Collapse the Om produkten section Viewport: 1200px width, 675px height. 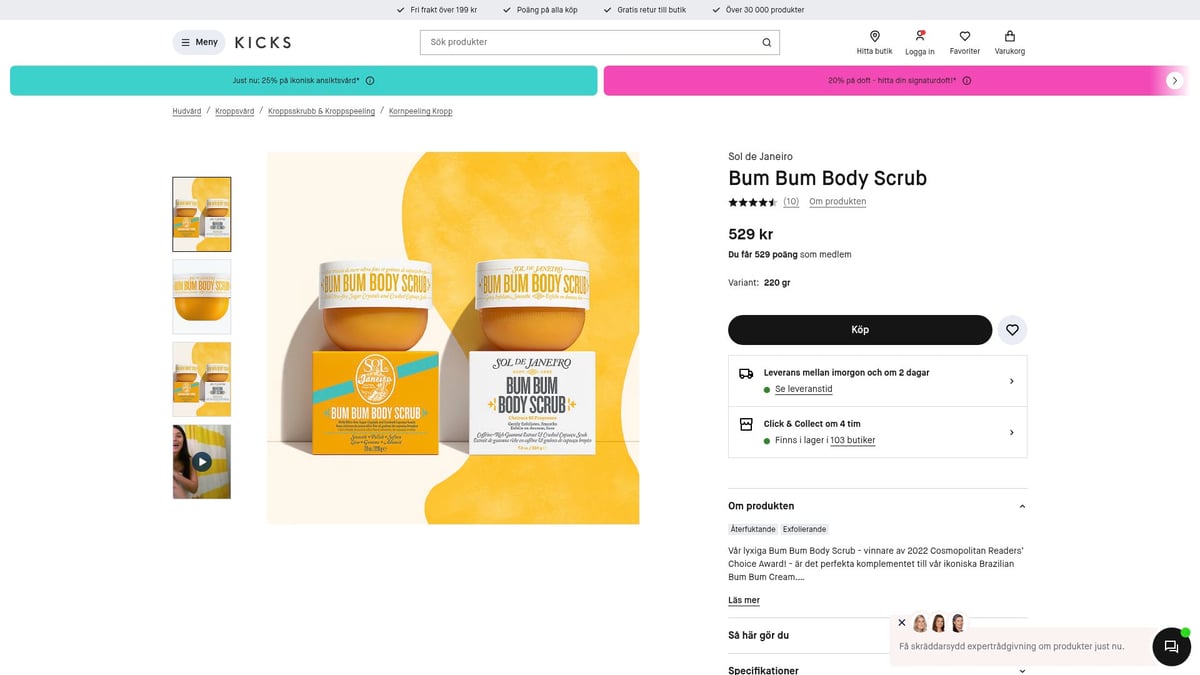(1021, 506)
